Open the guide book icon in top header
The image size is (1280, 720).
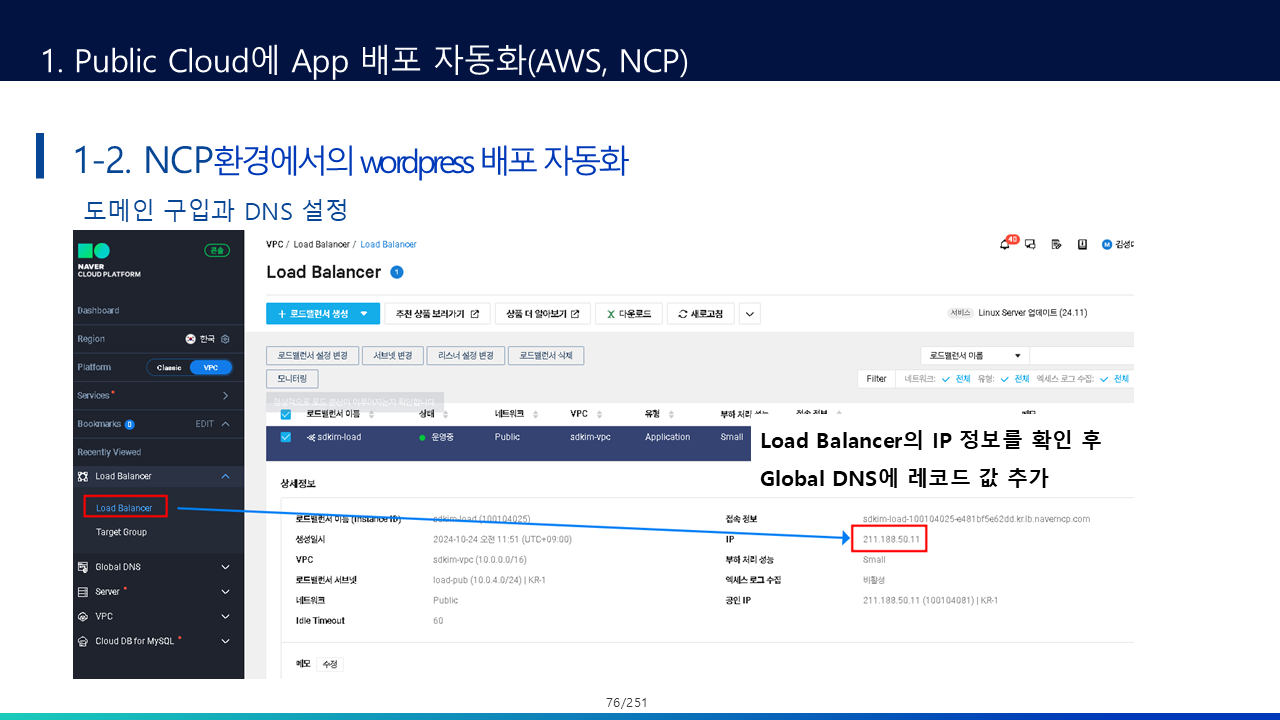(1082, 244)
